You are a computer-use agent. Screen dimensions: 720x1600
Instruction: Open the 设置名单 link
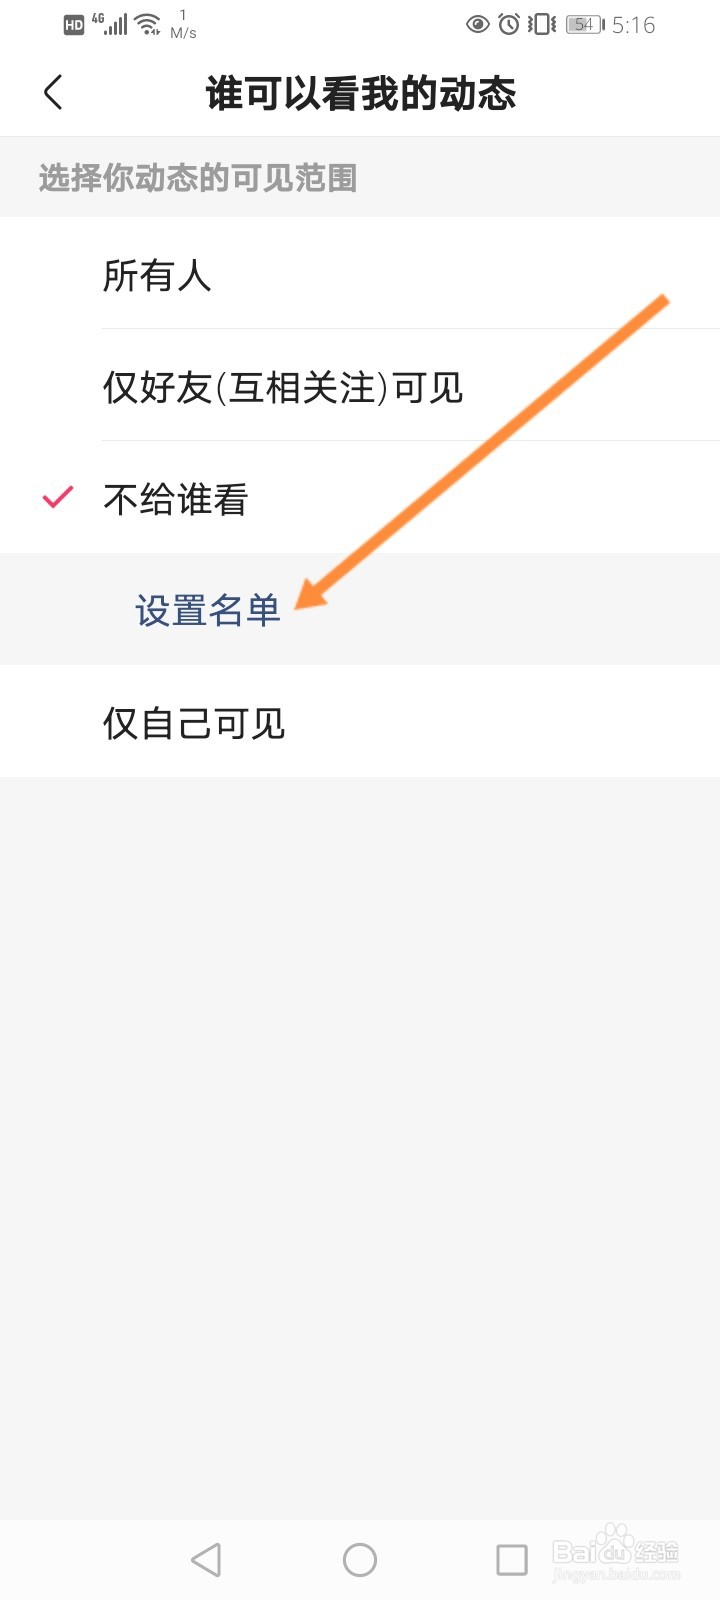[208, 610]
